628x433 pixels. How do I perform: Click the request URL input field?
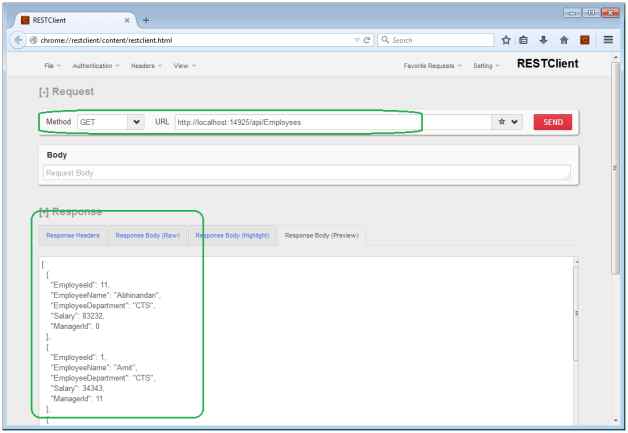333,122
